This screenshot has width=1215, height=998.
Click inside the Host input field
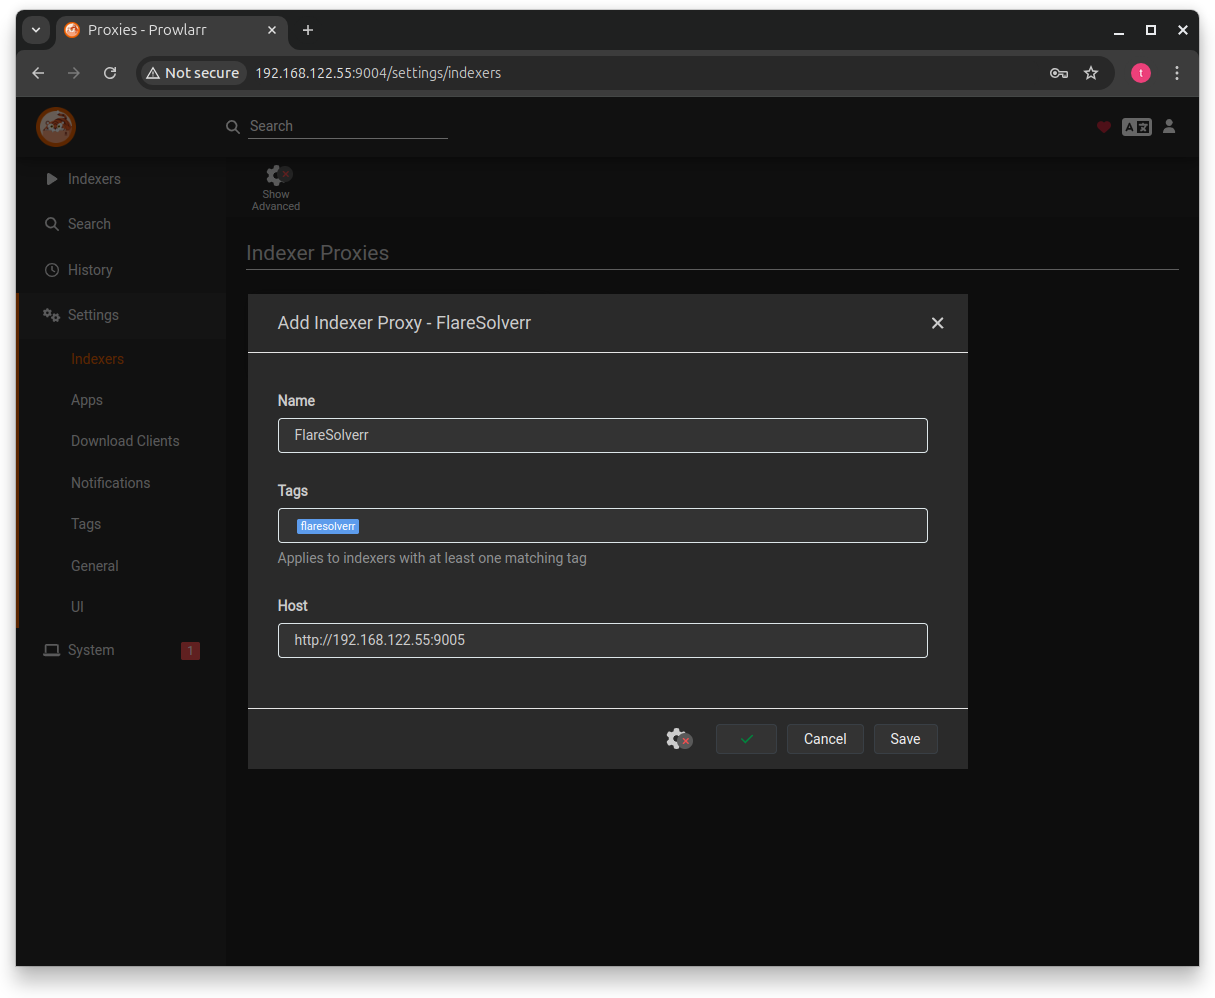tap(602, 640)
